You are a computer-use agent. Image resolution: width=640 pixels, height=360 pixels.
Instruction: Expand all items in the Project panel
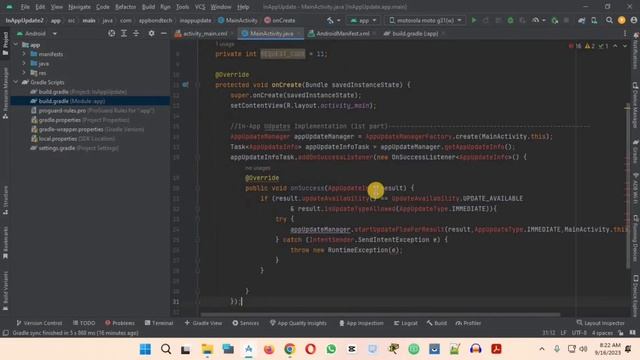pyautogui.click(x=124, y=33)
